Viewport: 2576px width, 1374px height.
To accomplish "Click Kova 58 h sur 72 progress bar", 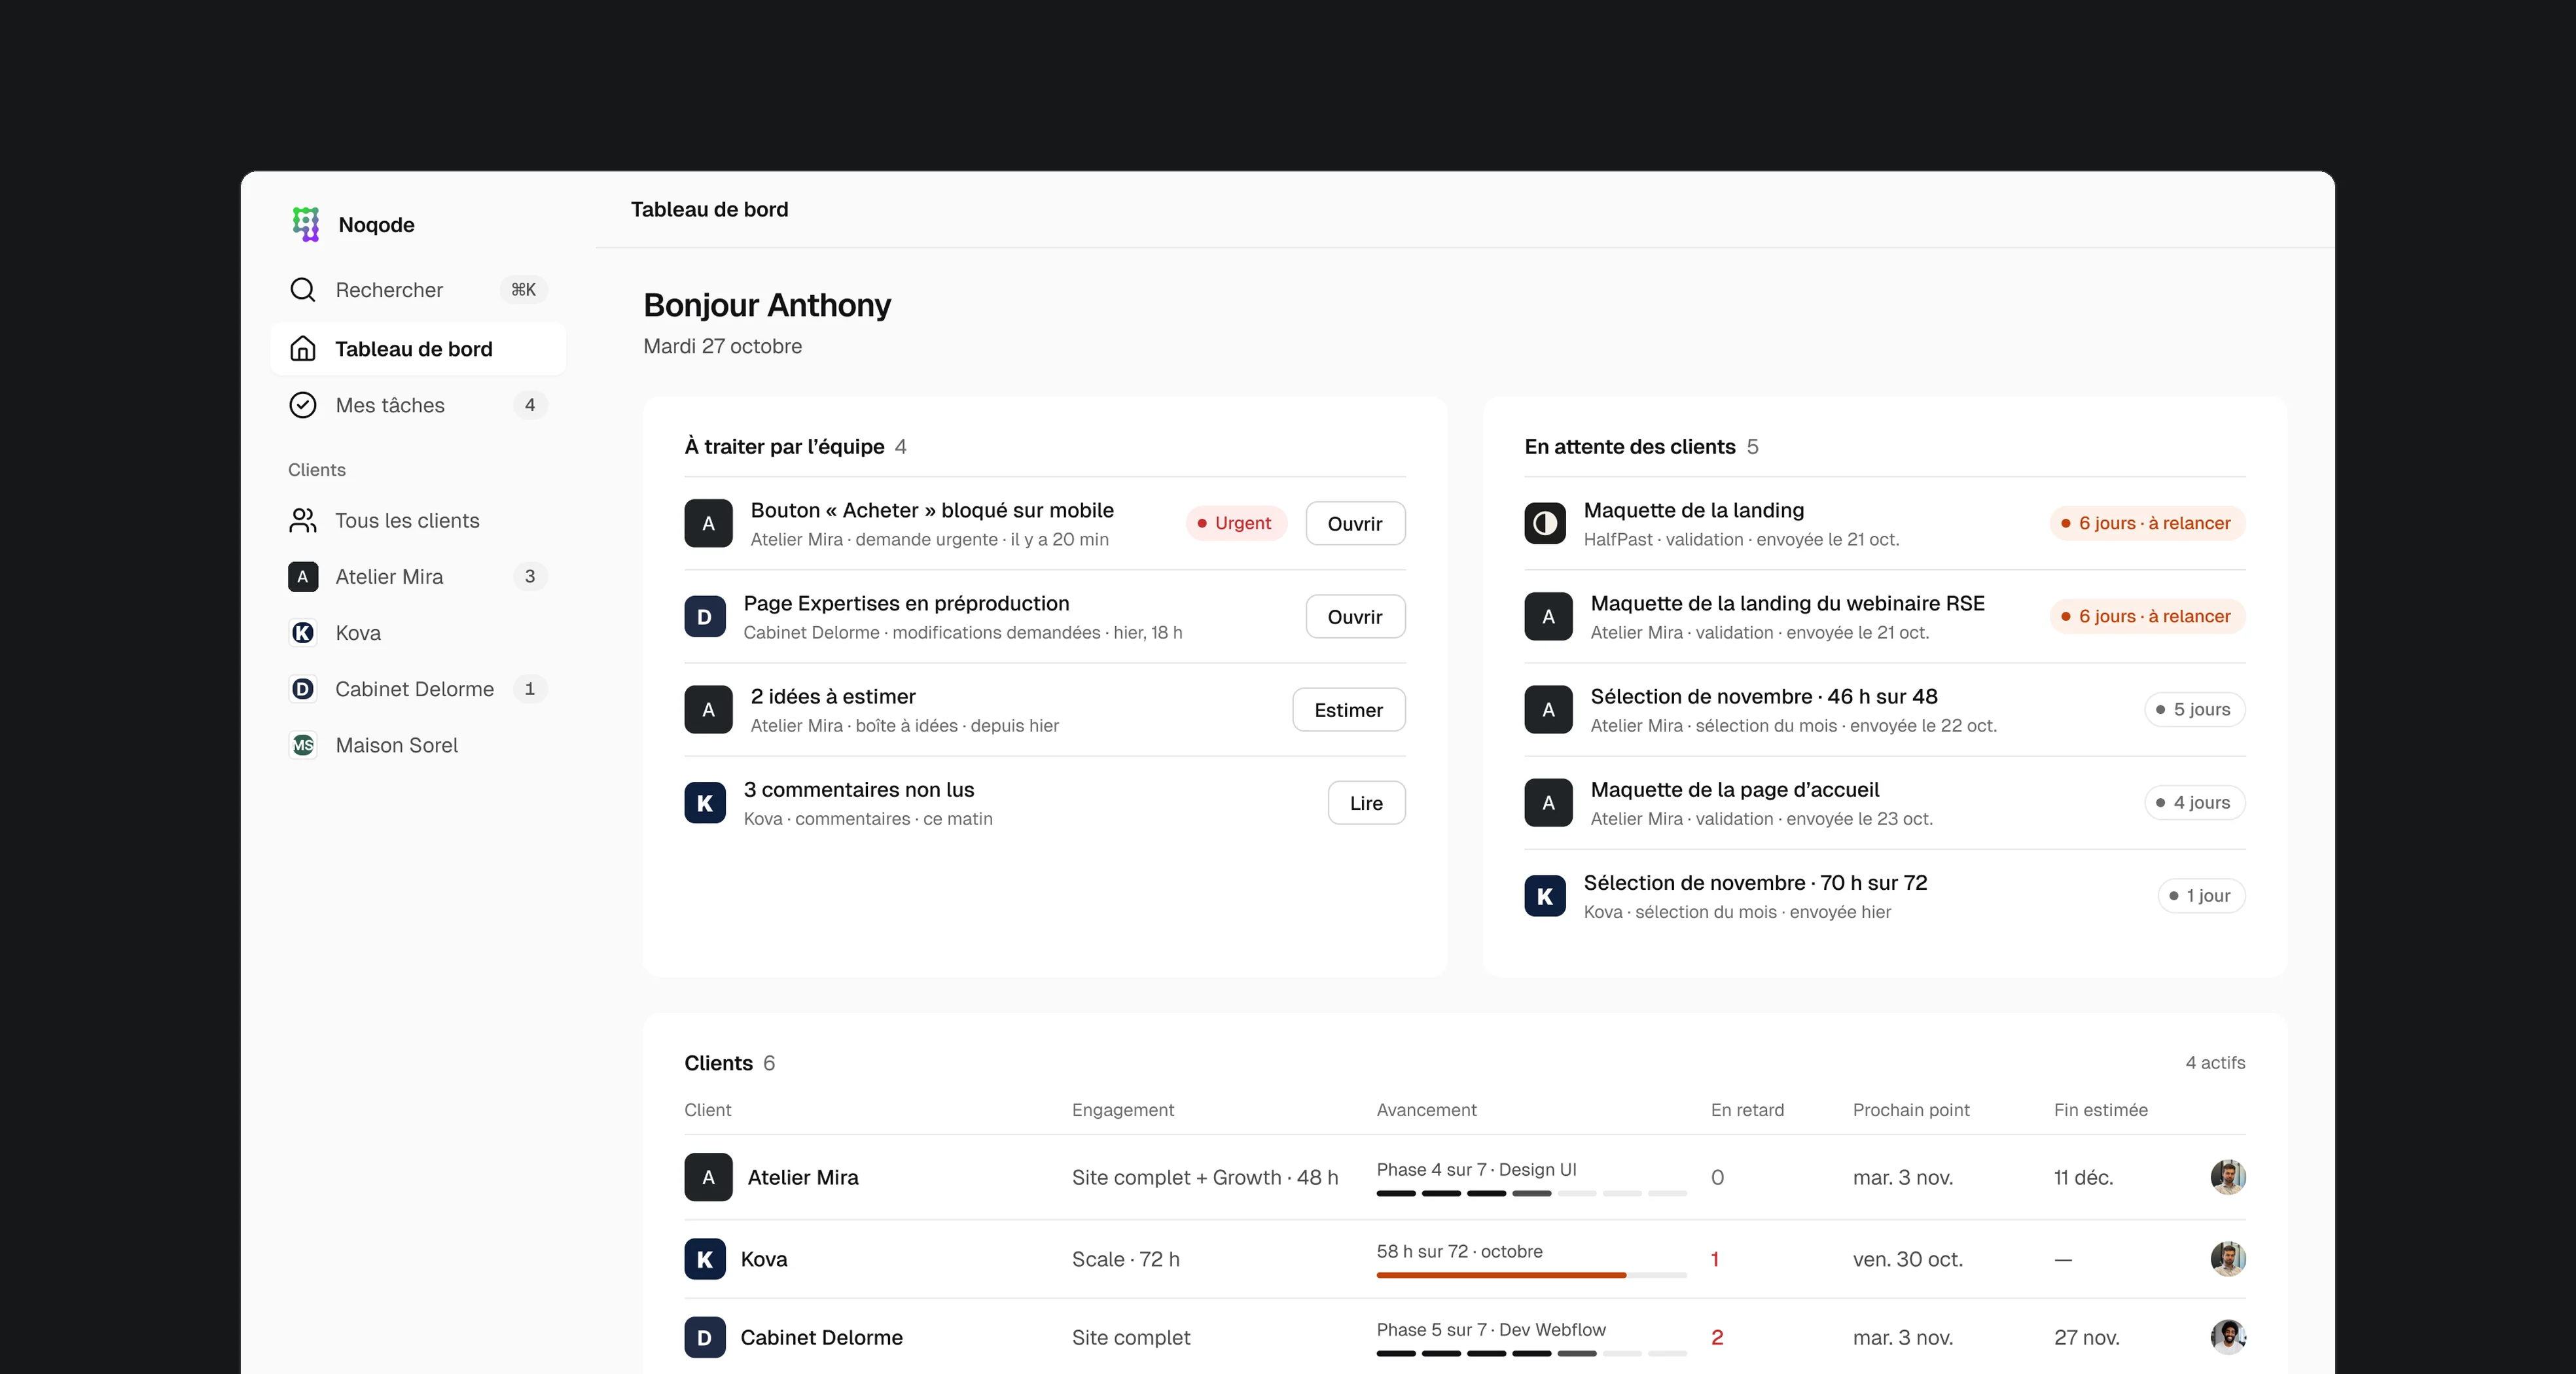I will click(x=1531, y=1275).
